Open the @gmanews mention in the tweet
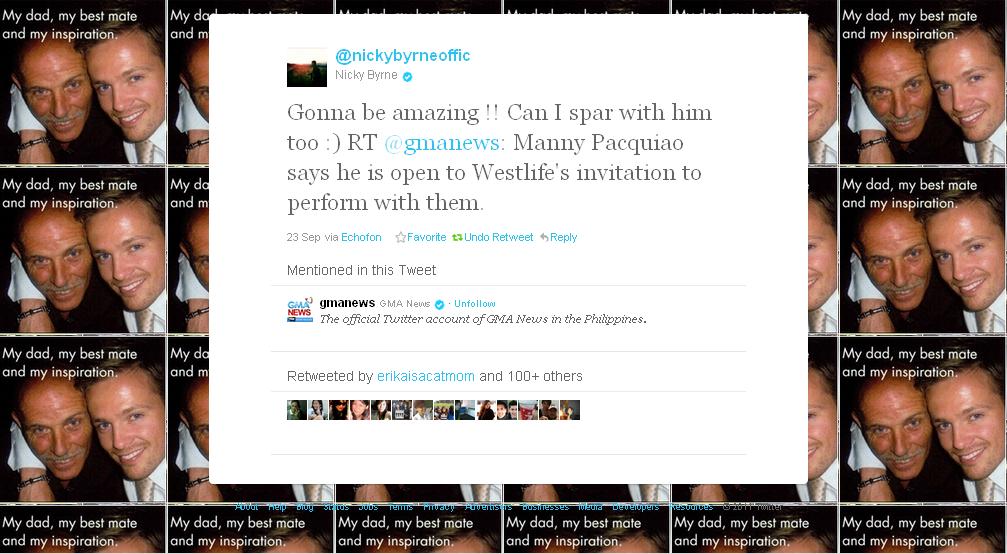The width and height of the screenshot is (1007, 554). (444, 143)
